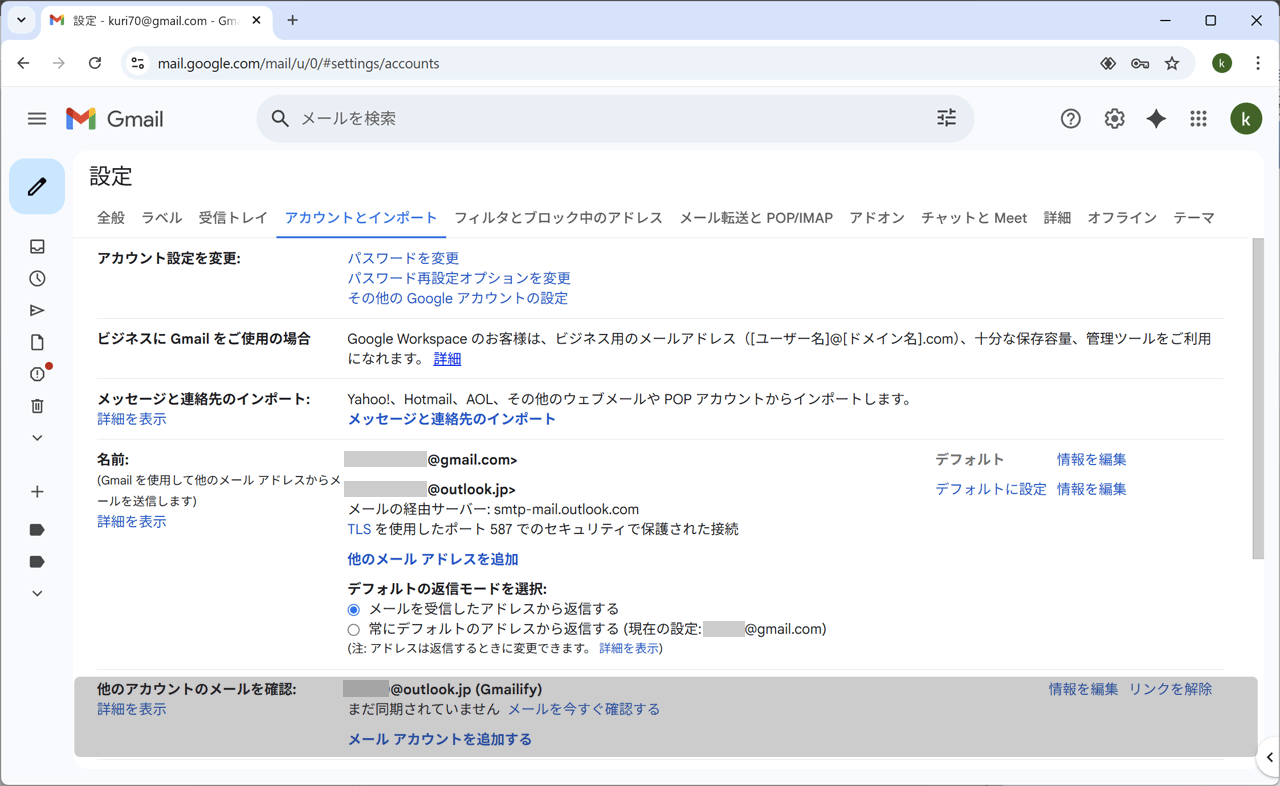Image resolution: width=1280 pixels, height=786 pixels.
Task: Expand more labels chevron in sidebar
Action: click(37, 594)
